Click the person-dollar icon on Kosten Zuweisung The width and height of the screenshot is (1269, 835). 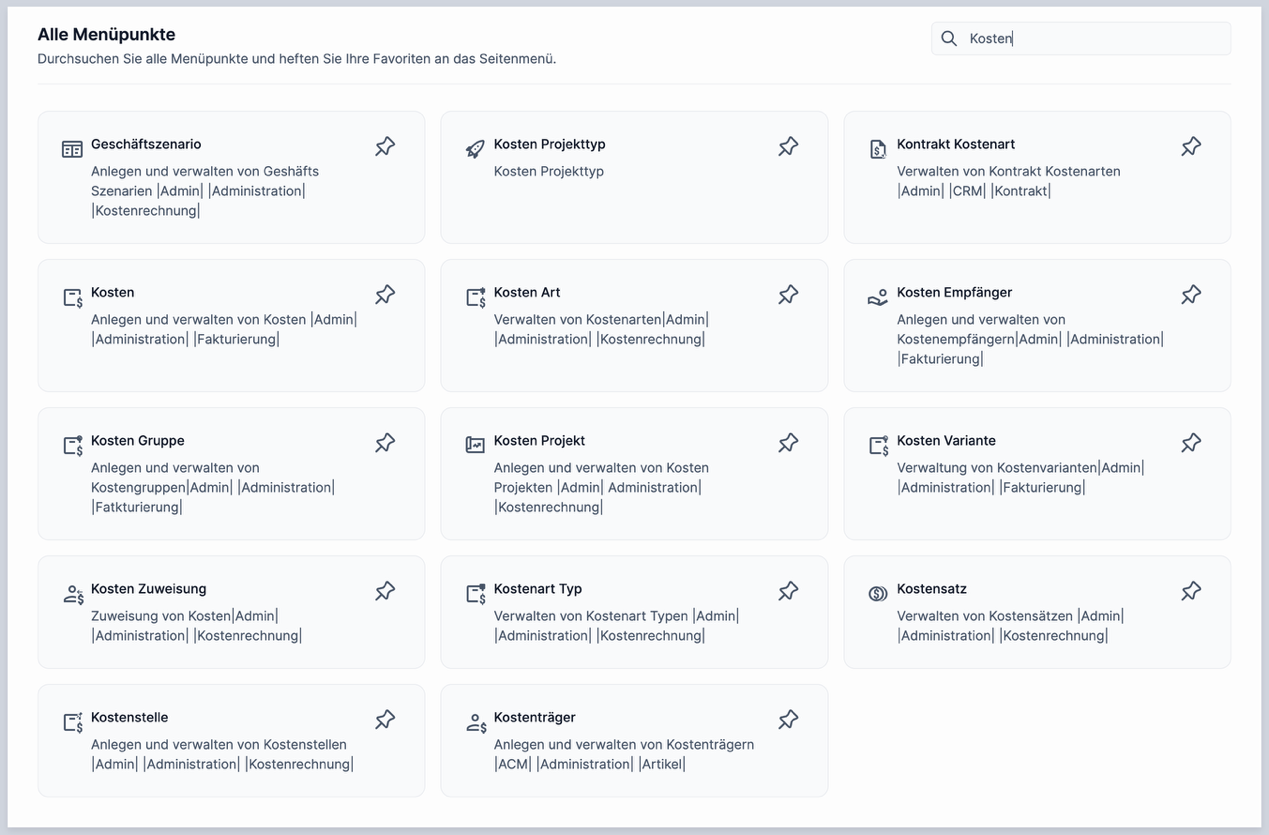click(x=71, y=592)
